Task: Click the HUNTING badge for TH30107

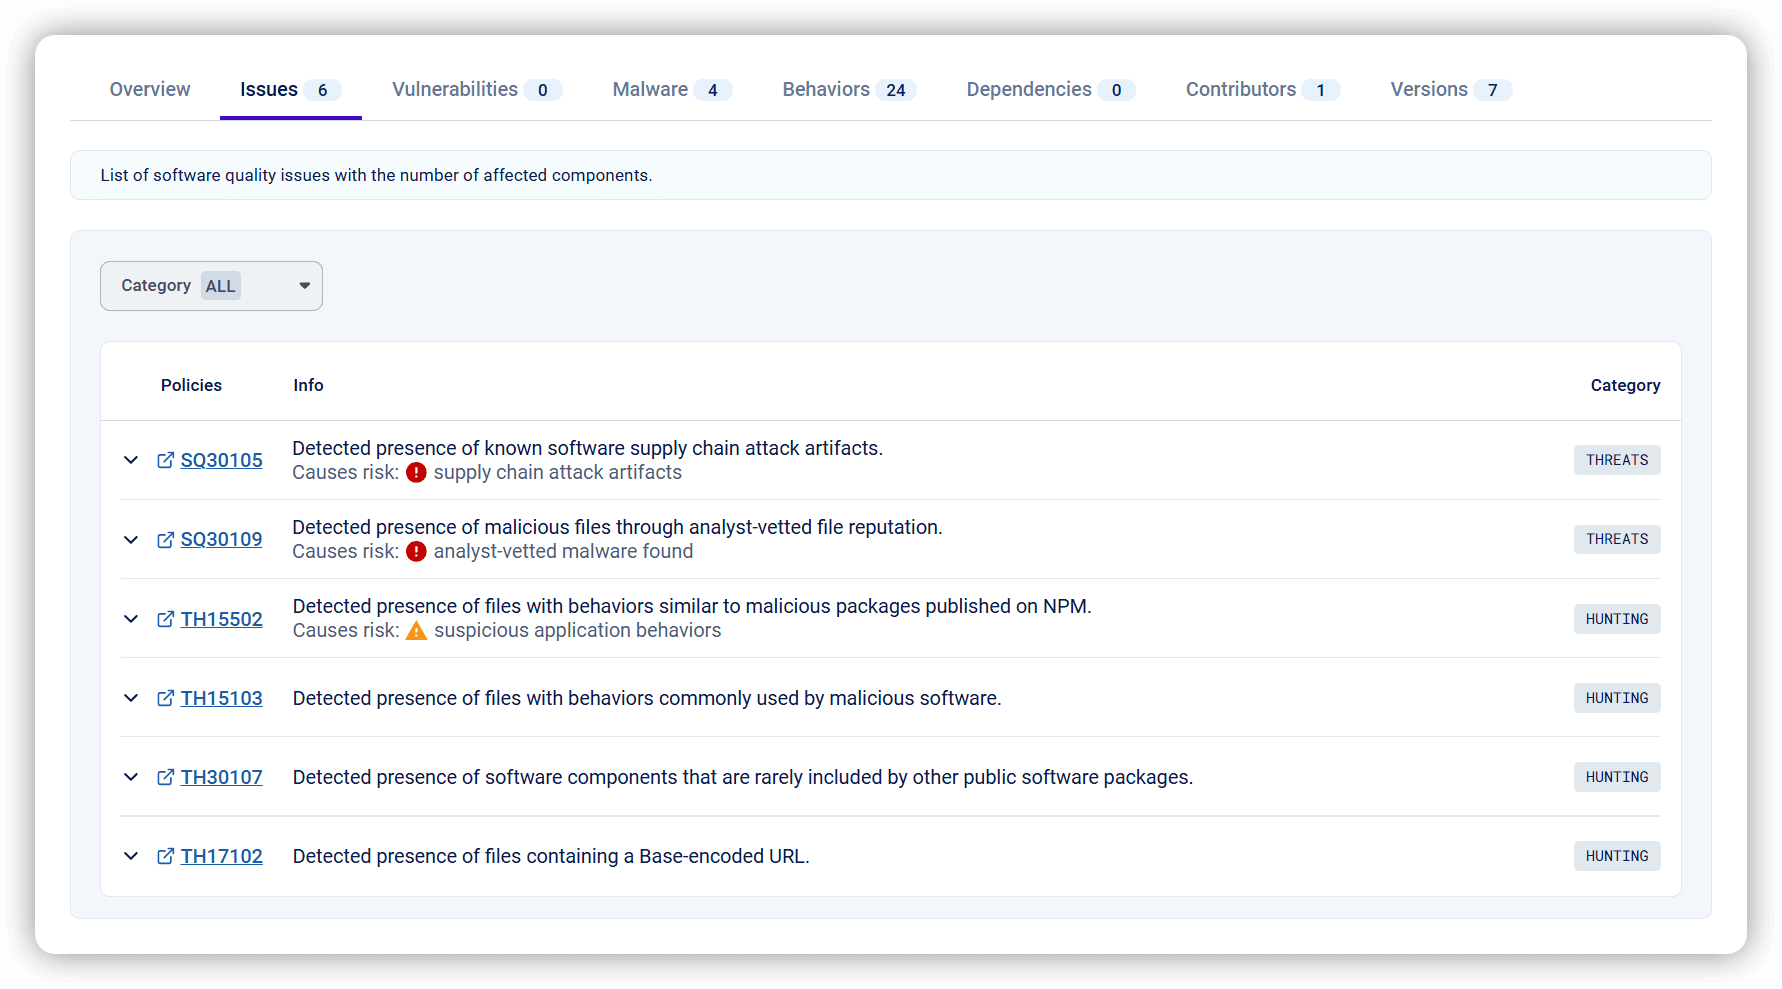Action: [1617, 777]
